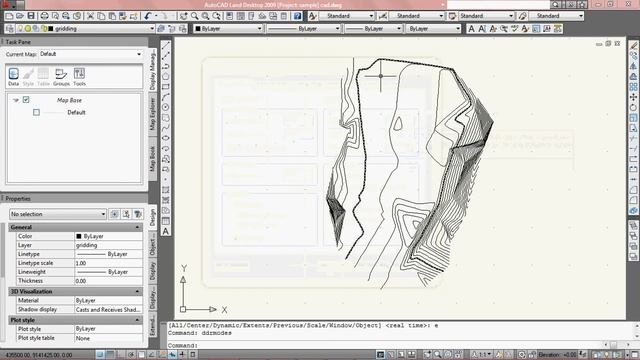Click the Plot printer icon

[x=44, y=16]
